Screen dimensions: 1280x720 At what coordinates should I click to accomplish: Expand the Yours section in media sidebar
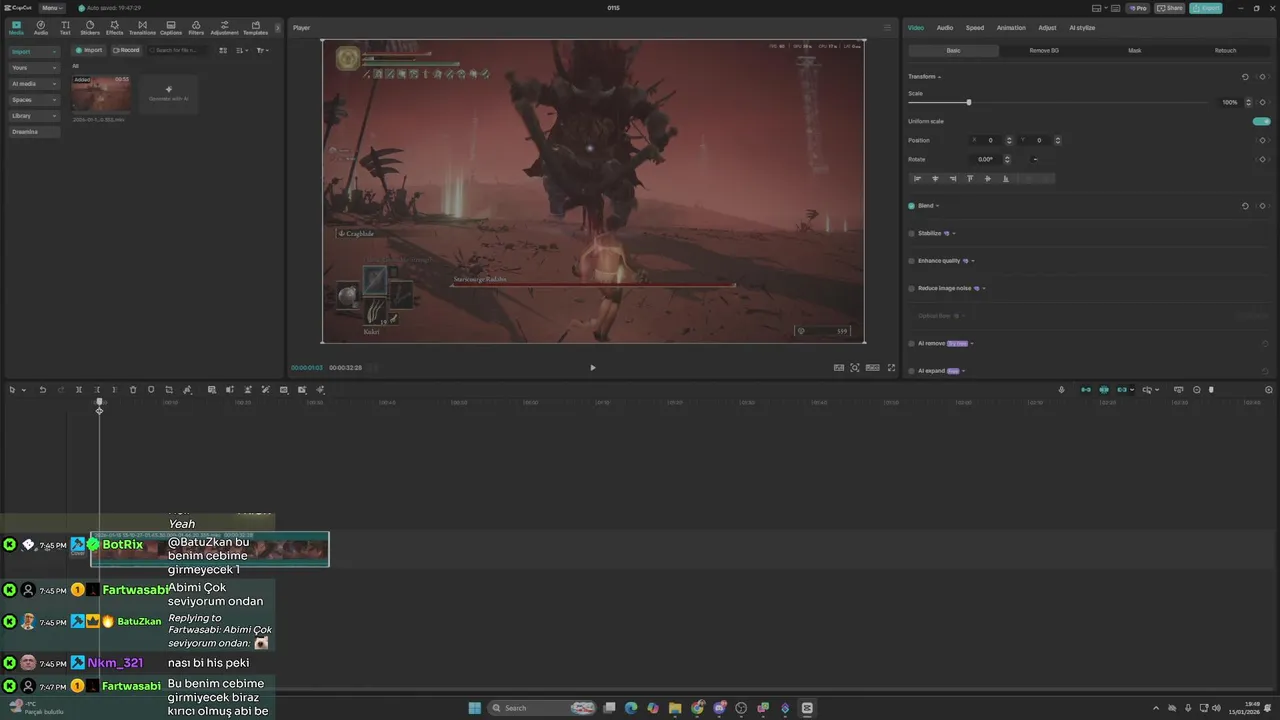click(x=33, y=68)
